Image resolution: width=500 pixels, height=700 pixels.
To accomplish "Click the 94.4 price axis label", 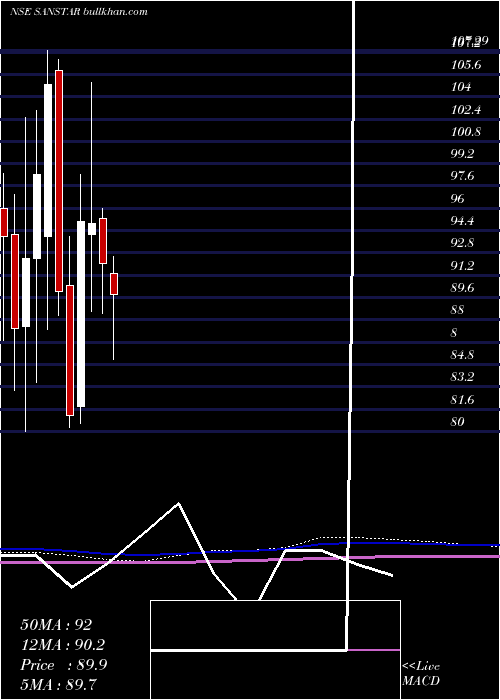I will pos(462,221).
